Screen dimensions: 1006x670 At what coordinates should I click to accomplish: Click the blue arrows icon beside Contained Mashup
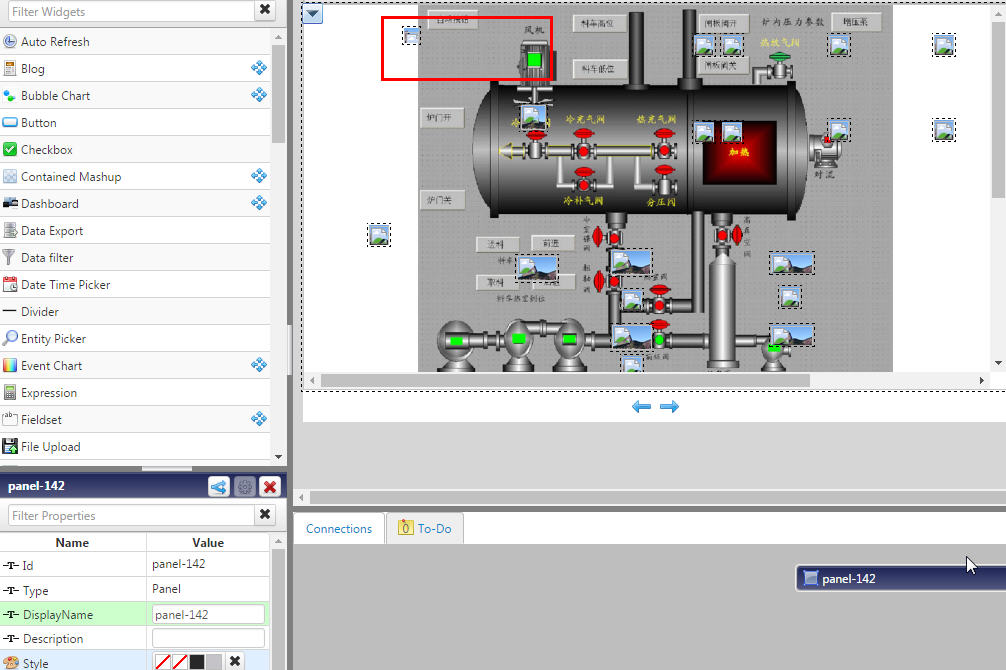(259, 175)
